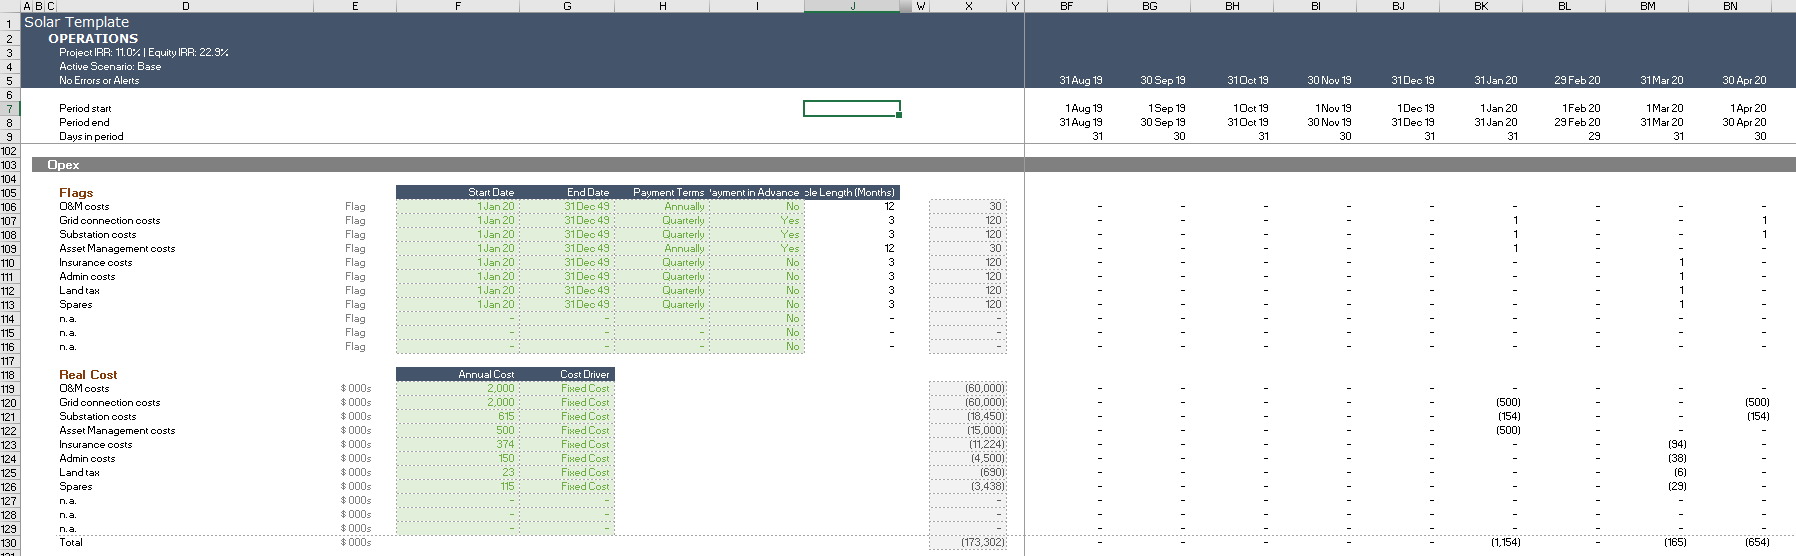Click the 'Cost Driver' table header

pyautogui.click(x=584, y=374)
